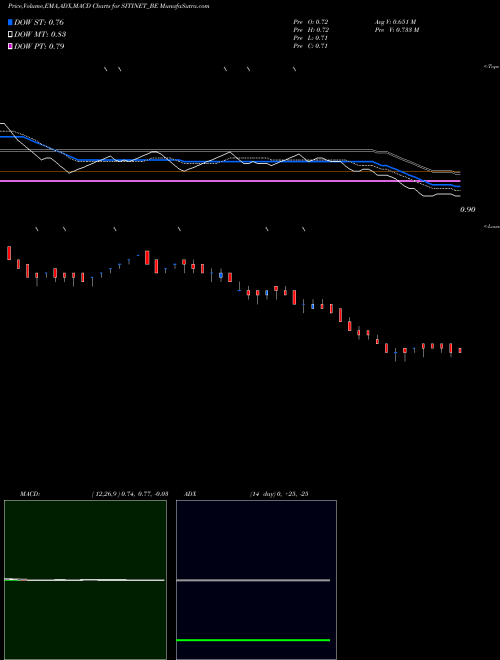Click the MACD (12,26,9) values text
This screenshot has height=660, width=500.
[x=130, y=494]
